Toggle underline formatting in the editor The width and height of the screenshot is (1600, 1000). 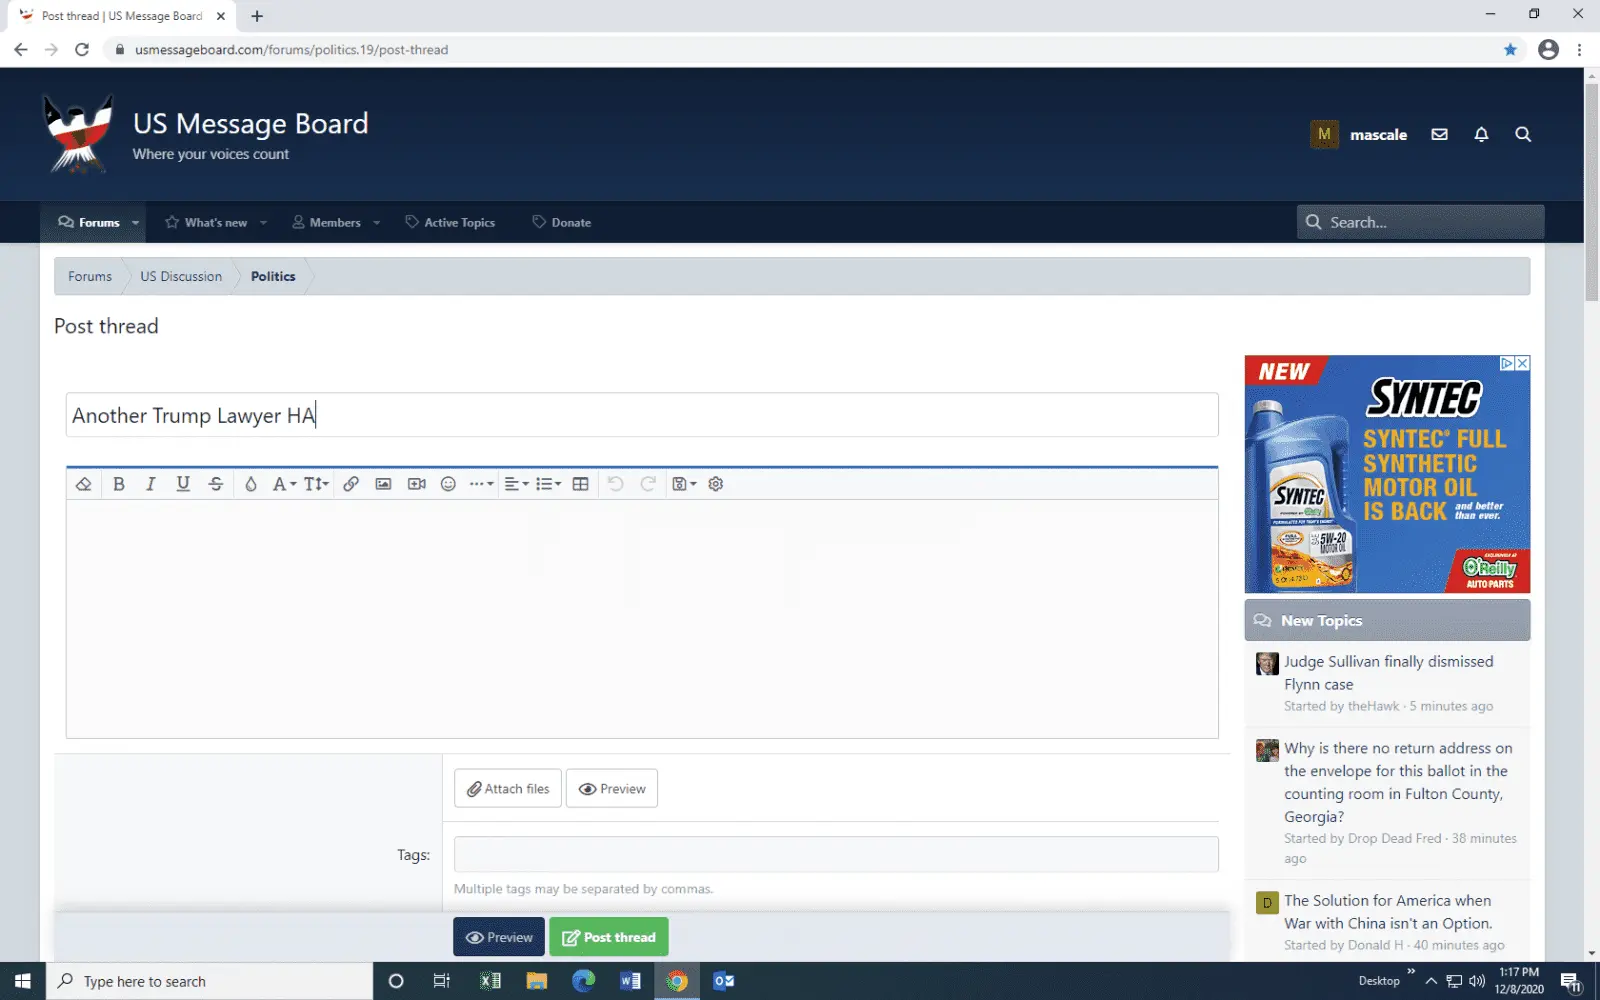click(x=183, y=484)
